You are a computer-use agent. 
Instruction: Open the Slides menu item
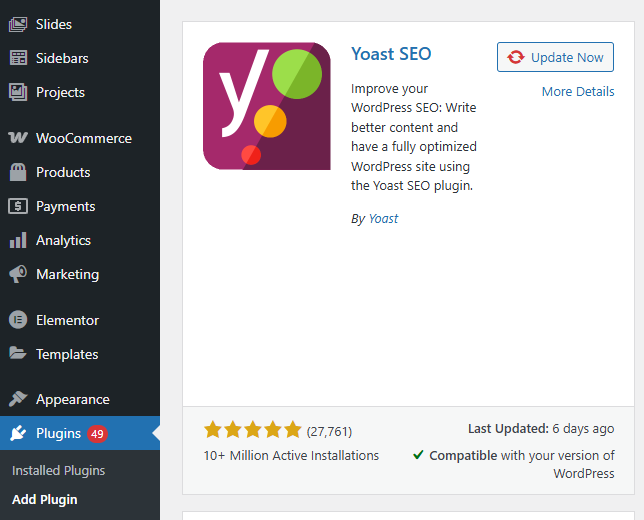(80, 24)
